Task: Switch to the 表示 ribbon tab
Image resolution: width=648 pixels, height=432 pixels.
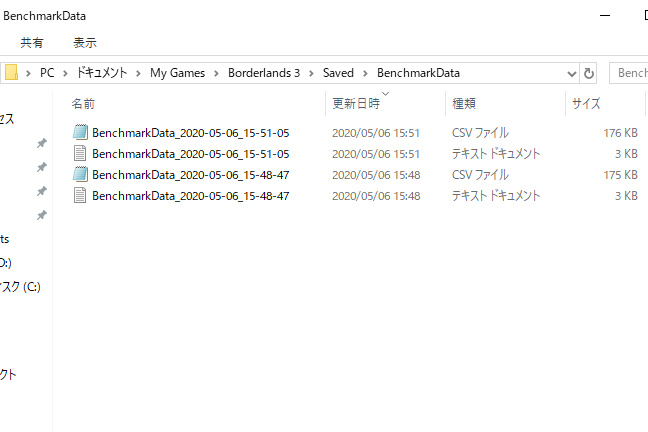Action: click(85, 43)
